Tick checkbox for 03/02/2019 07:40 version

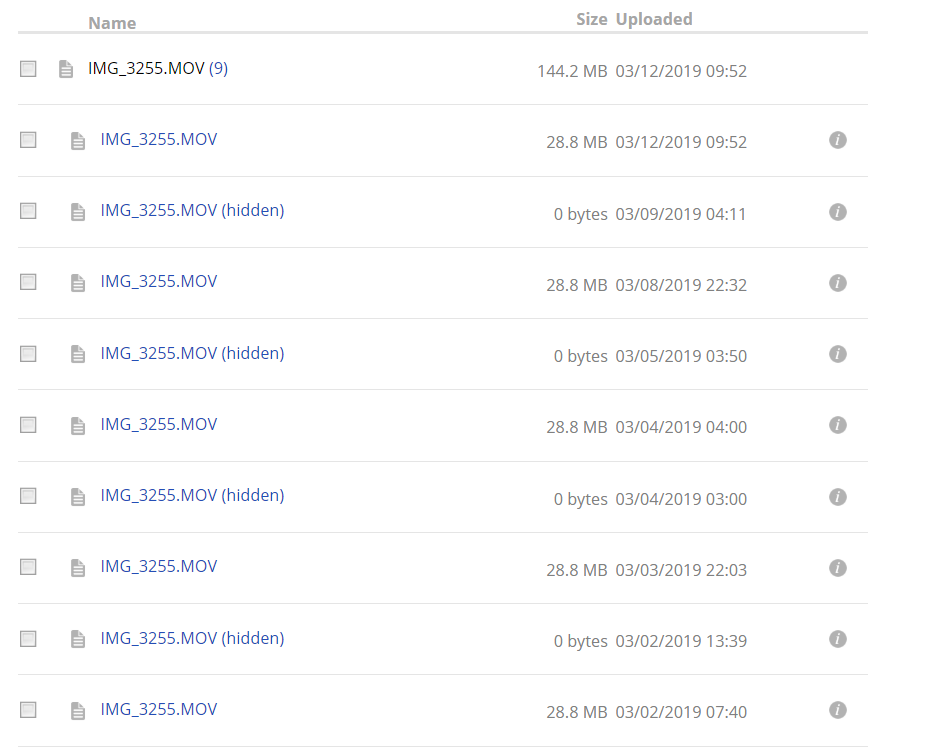[x=28, y=710]
